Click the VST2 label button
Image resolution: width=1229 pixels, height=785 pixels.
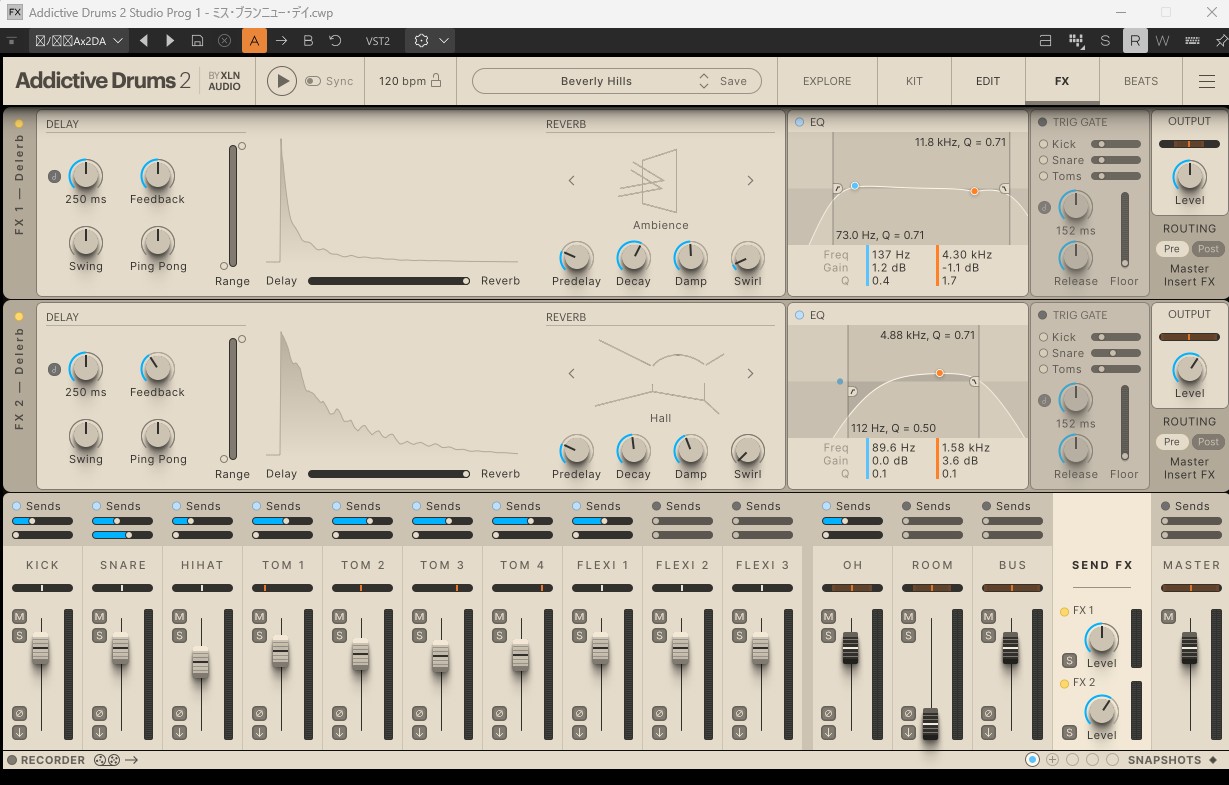click(x=378, y=41)
